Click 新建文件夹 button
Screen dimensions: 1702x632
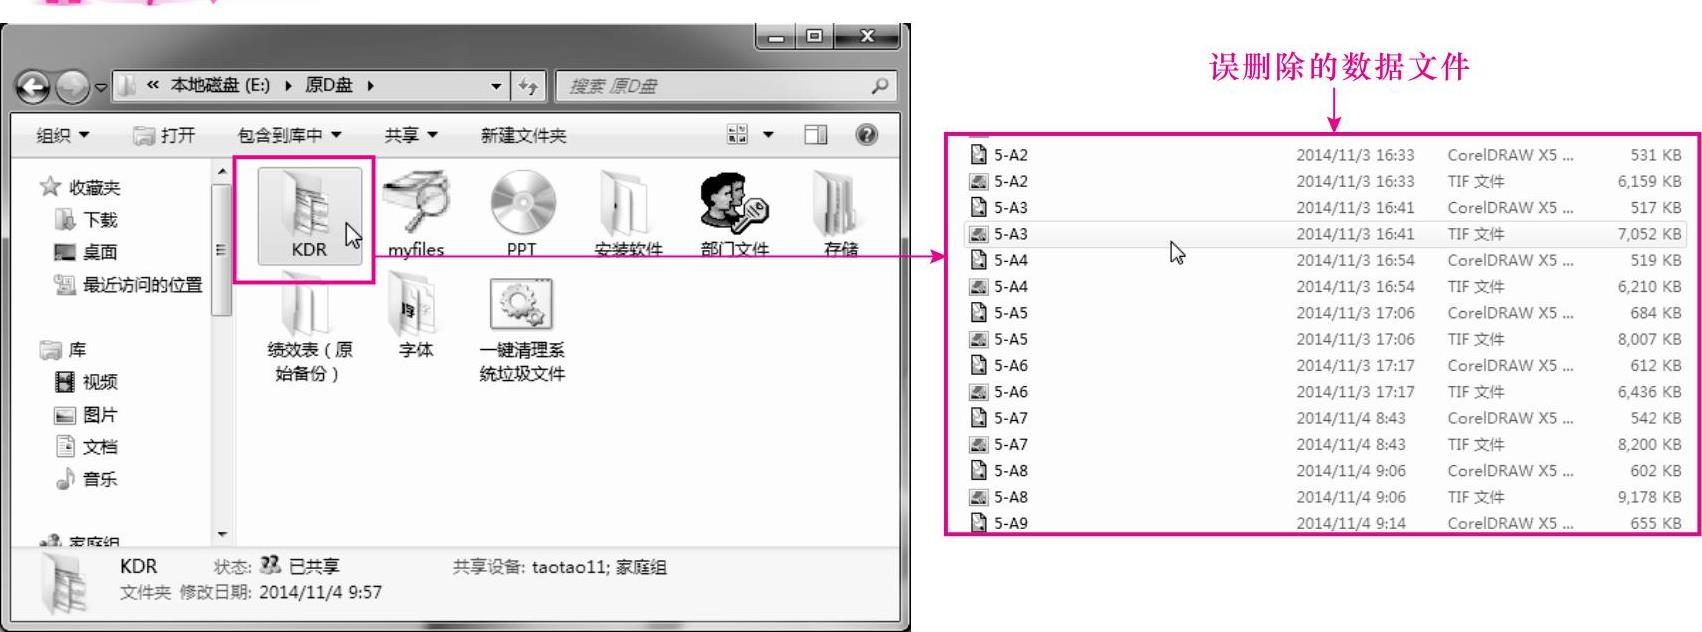[x=523, y=135]
